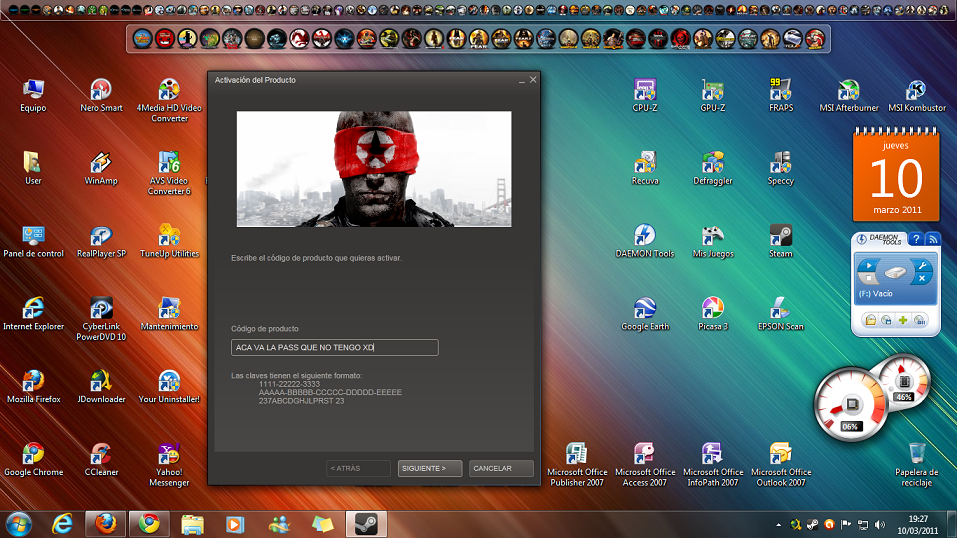957x538 pixels.
Task: Open the Equipo desktop icon
Action: click(33, 96)
